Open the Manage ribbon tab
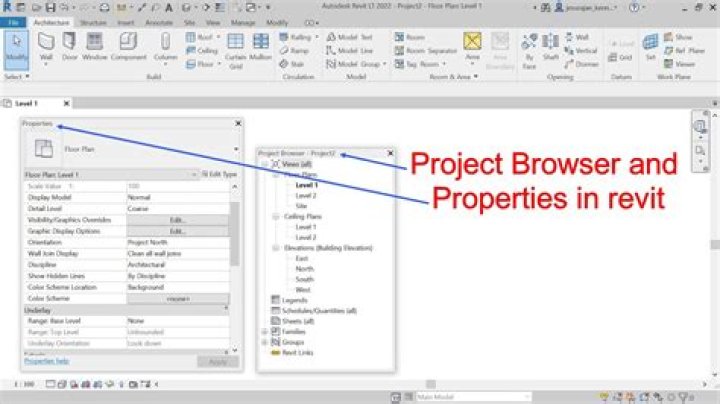The image size is (720, 404). point(243,22)
